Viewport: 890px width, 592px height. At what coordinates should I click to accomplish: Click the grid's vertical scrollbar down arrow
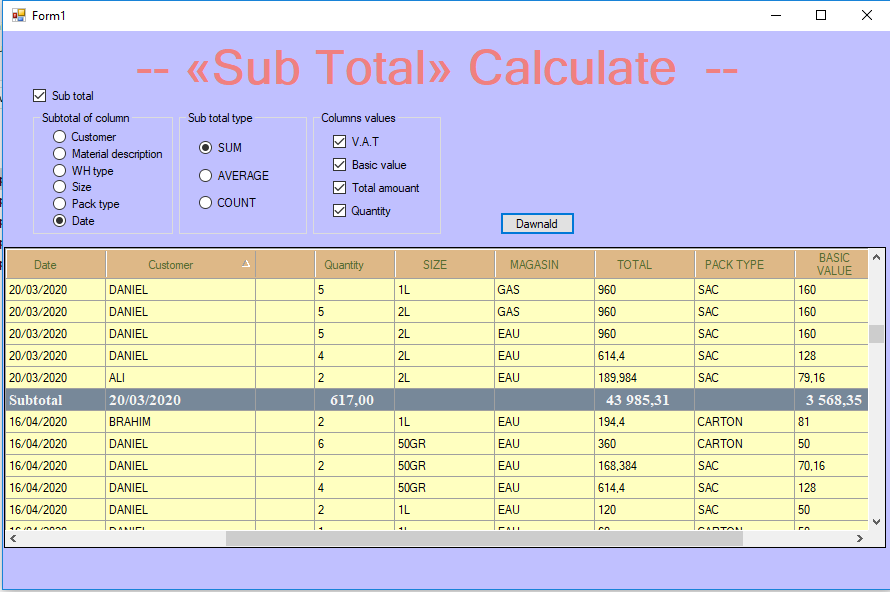point(876,522)
